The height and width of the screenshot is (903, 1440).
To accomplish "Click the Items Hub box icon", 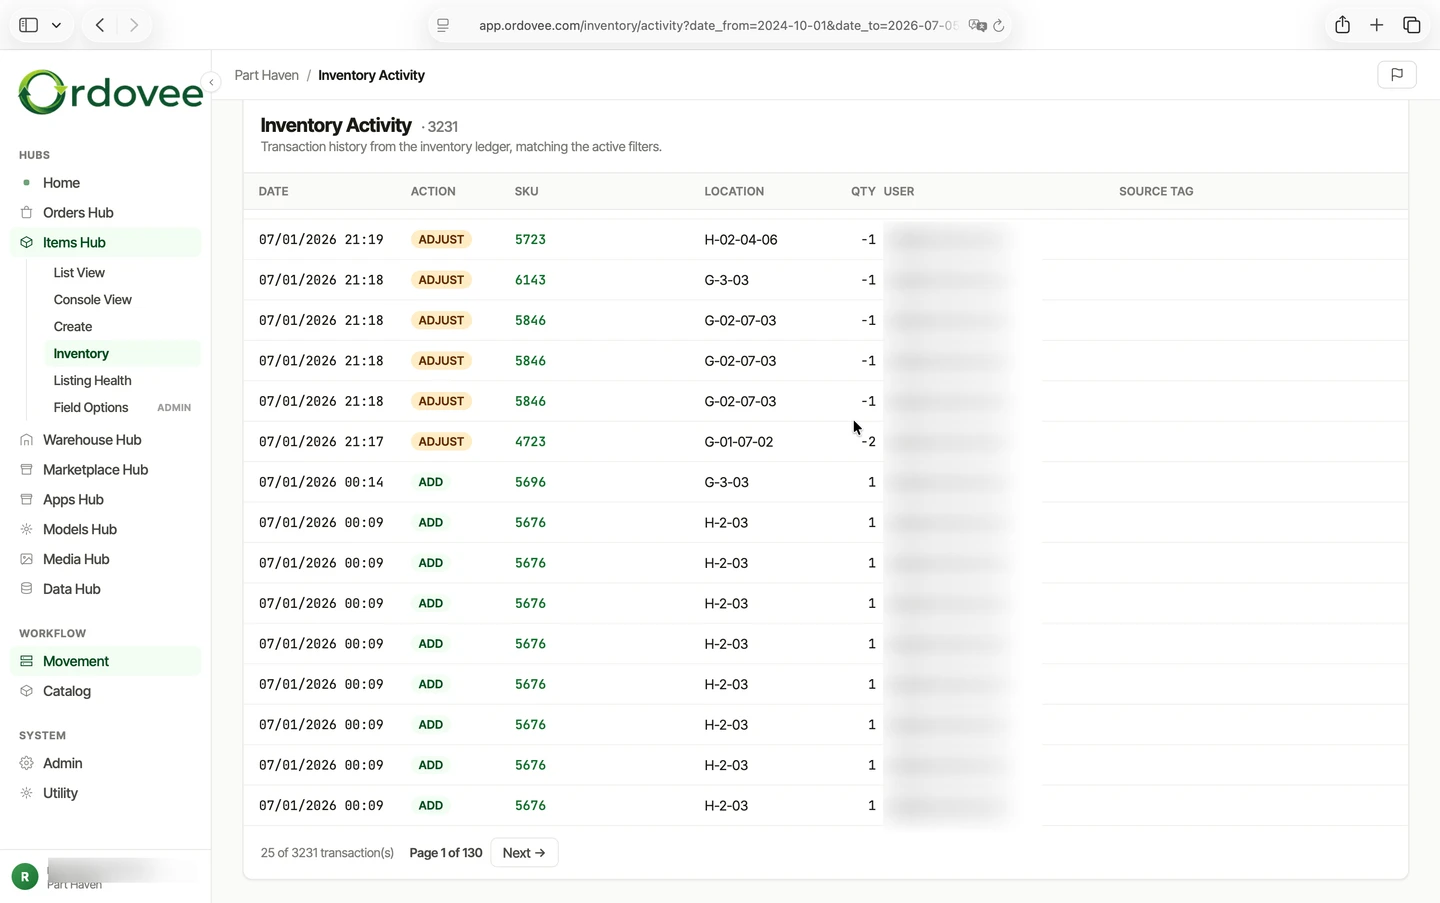I will [x=27, y=243].
